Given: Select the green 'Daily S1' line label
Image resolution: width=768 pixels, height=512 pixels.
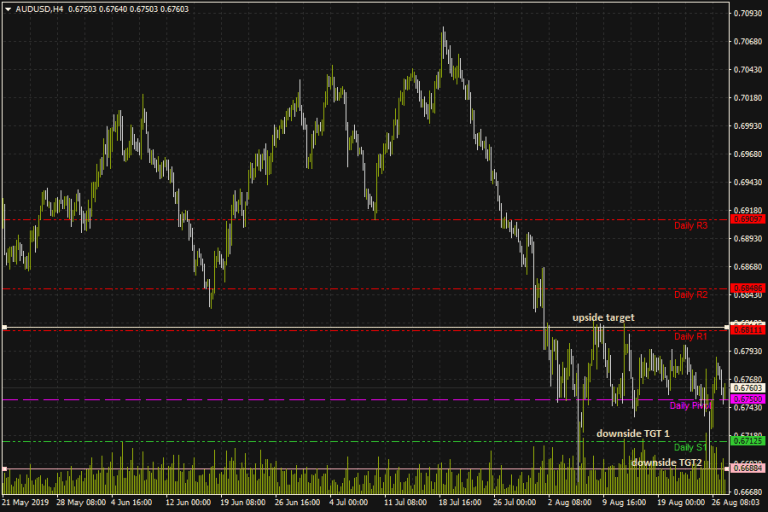Looking at the screenshot, I should [690, 447].
